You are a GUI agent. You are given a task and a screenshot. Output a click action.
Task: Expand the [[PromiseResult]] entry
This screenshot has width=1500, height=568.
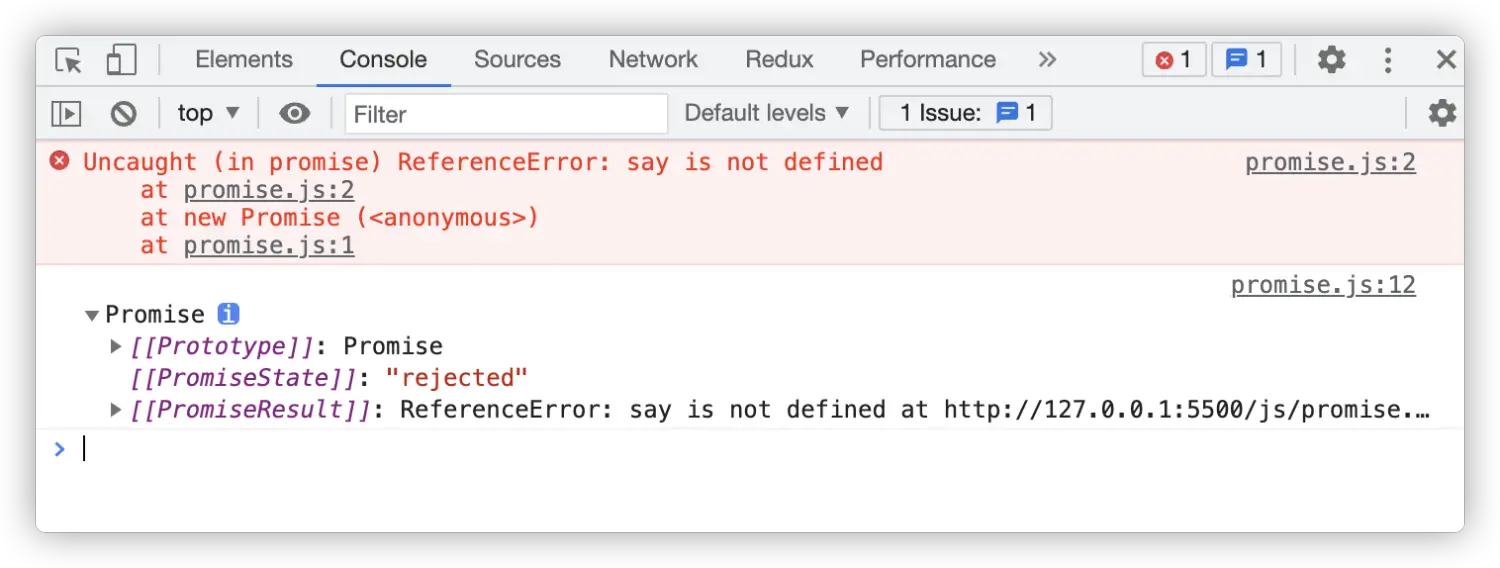point(116,409)
